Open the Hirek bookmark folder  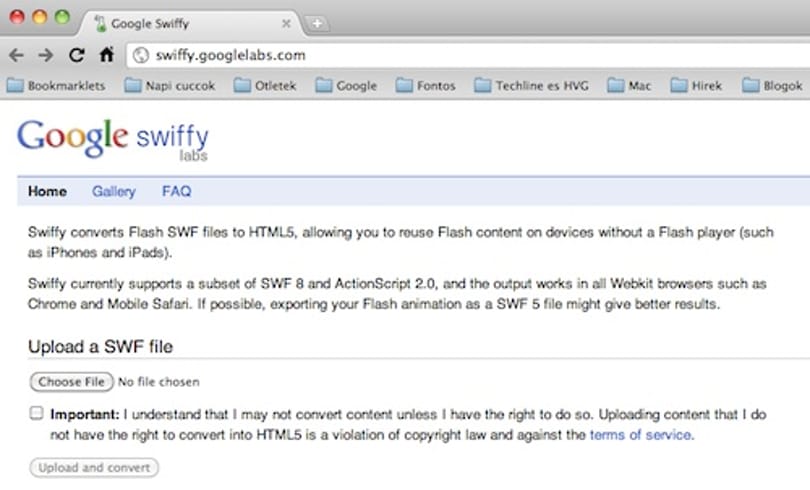696,86
